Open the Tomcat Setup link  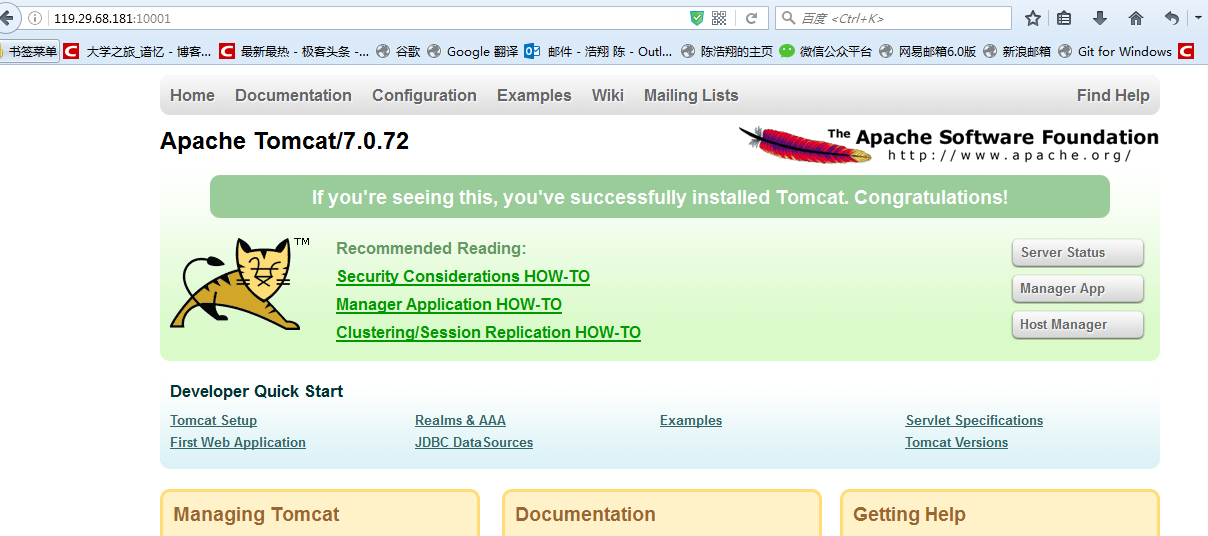pos(213,420)
